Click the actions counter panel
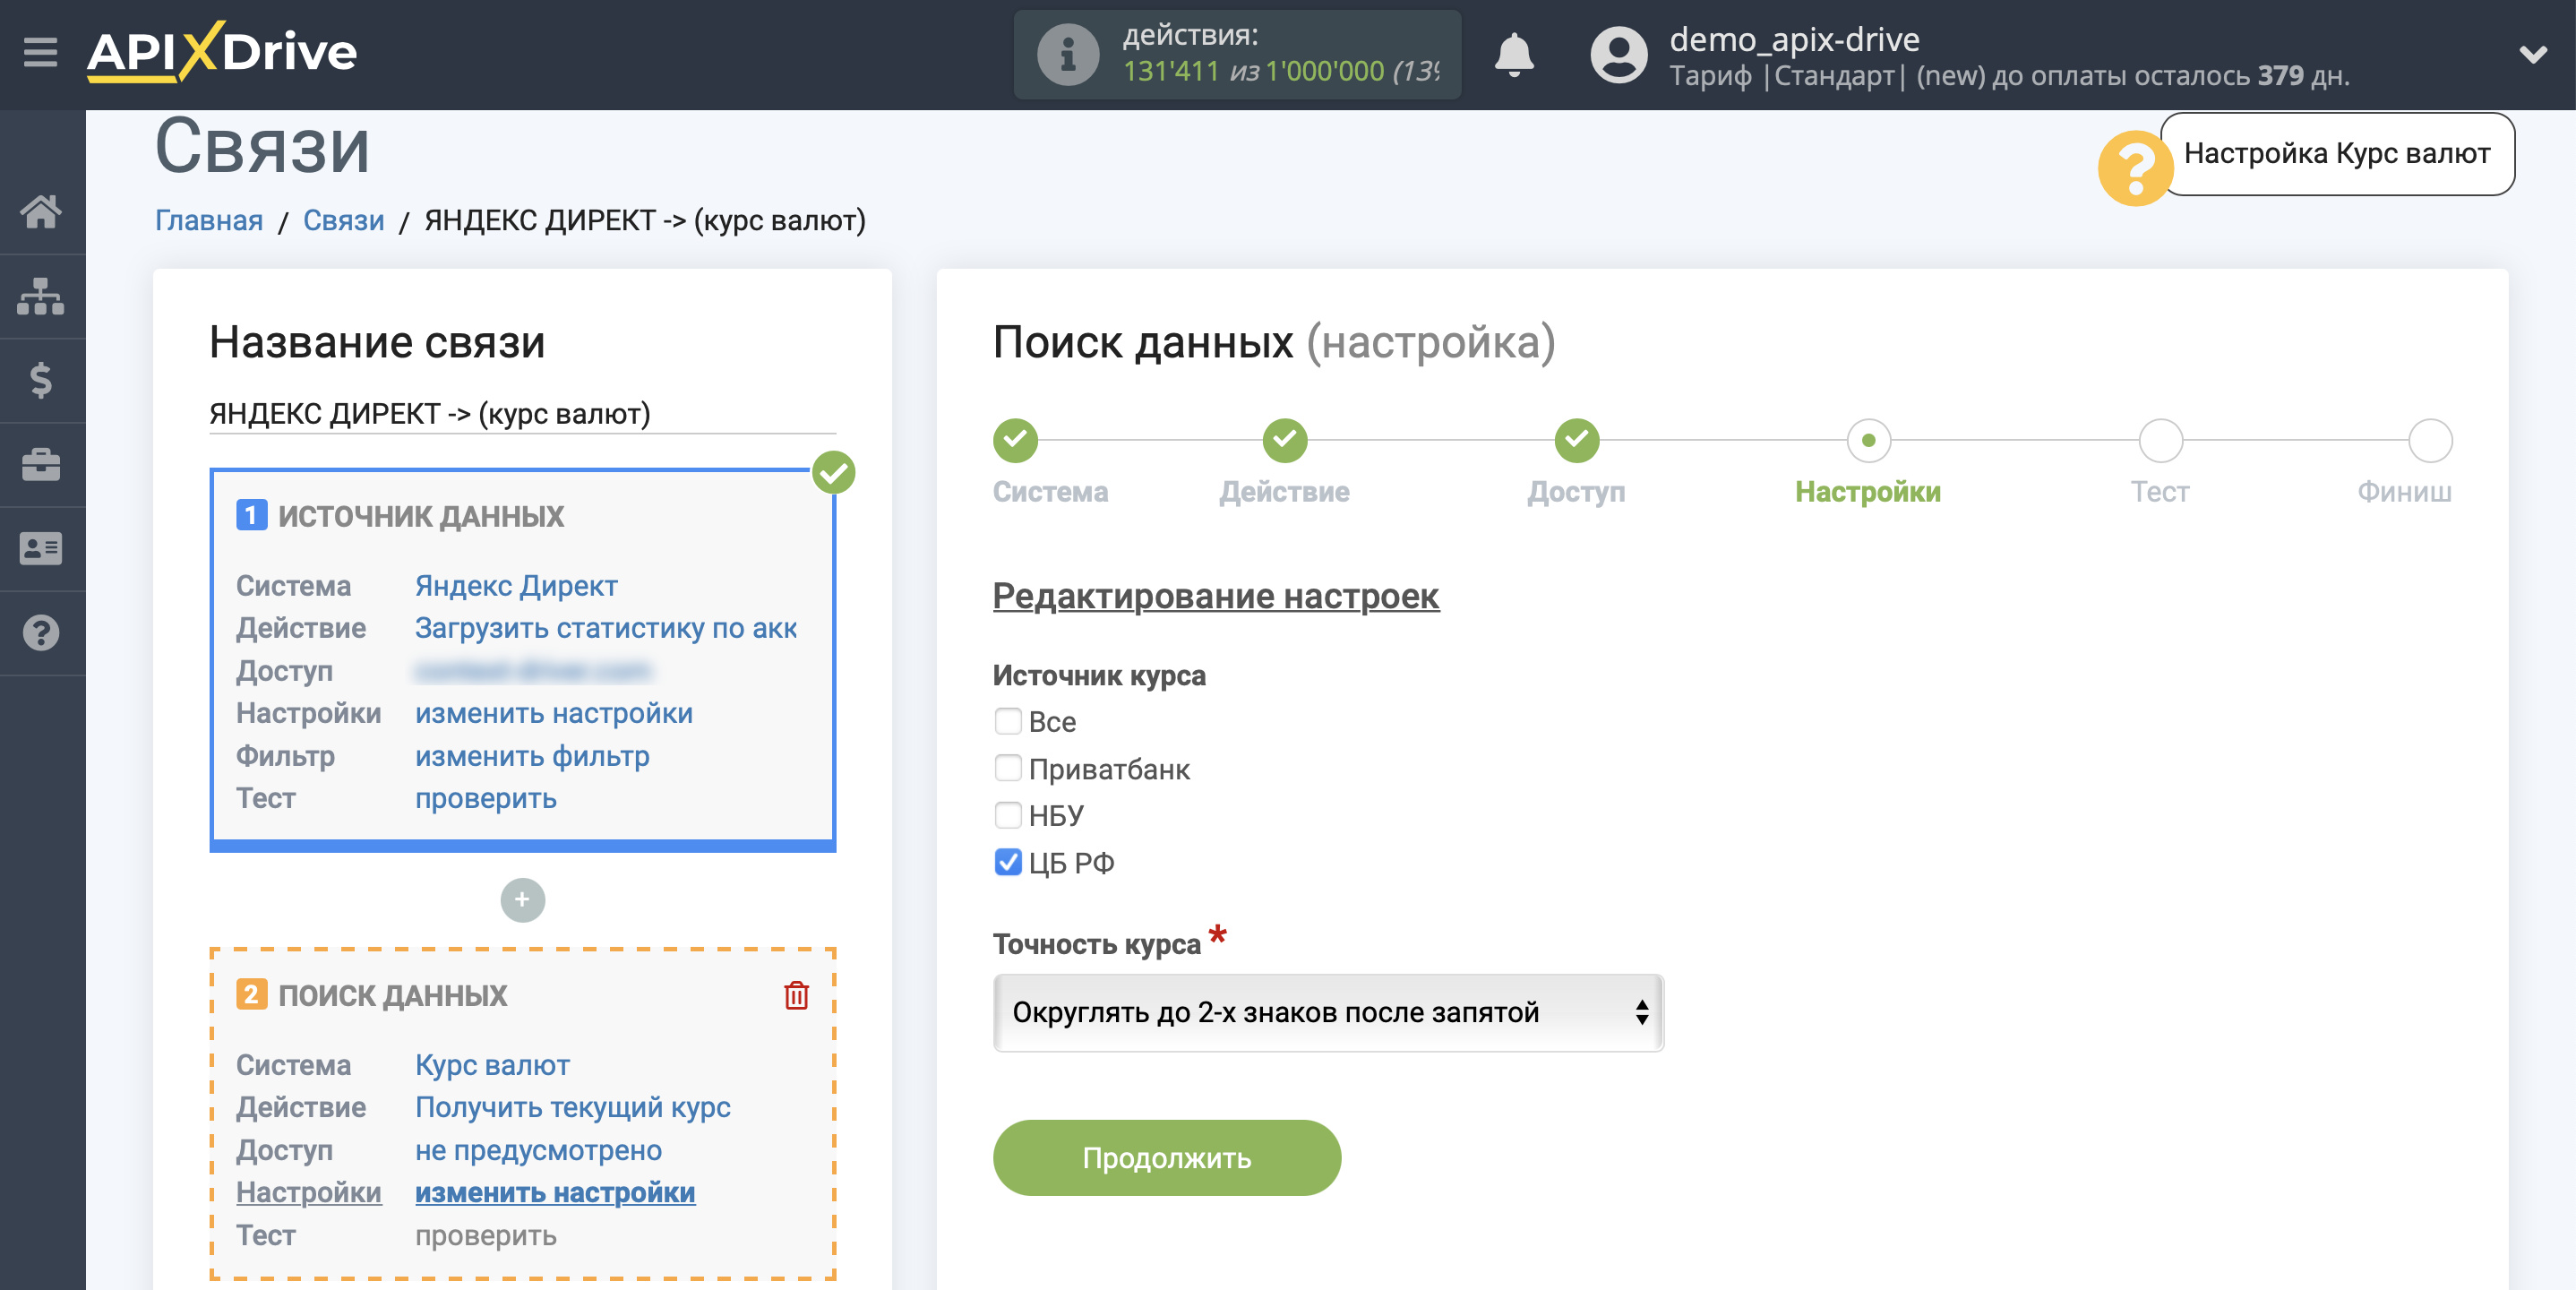 pos(1237,54)
